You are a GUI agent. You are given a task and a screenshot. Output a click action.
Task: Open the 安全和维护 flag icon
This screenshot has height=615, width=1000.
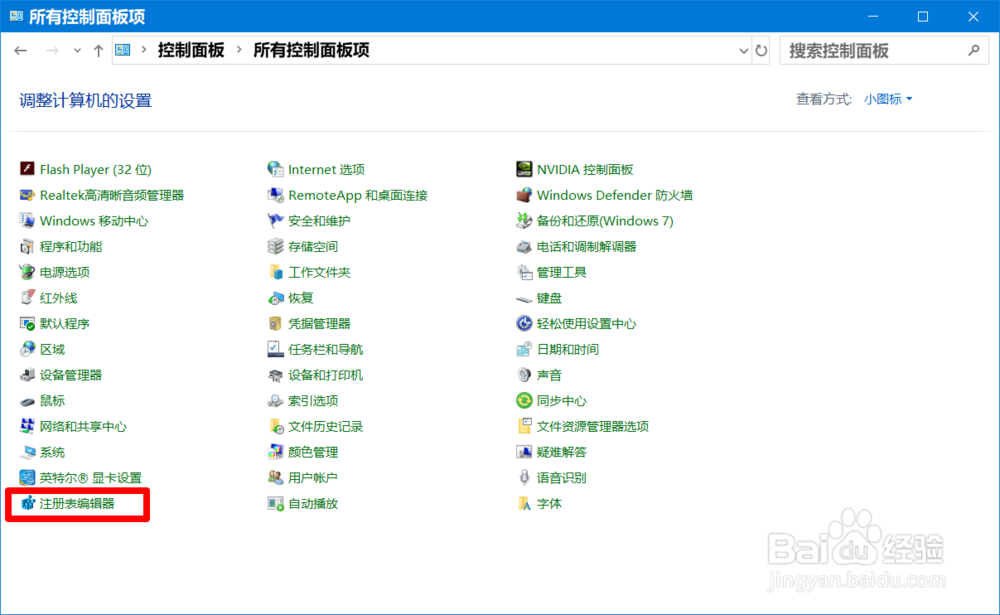276,221
